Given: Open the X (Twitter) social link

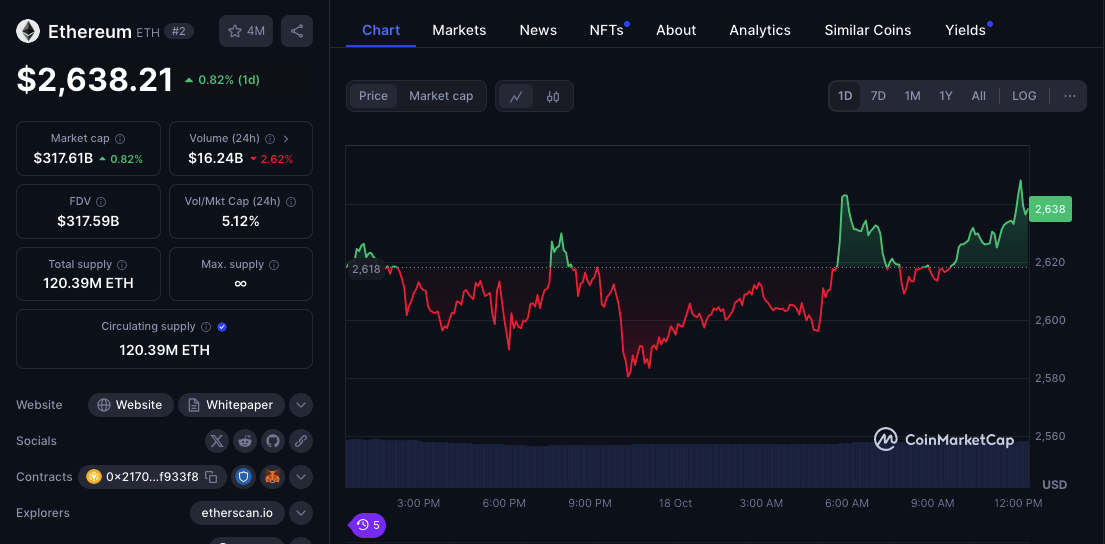Looking at the screenshot, I should (x=217, y=441).
